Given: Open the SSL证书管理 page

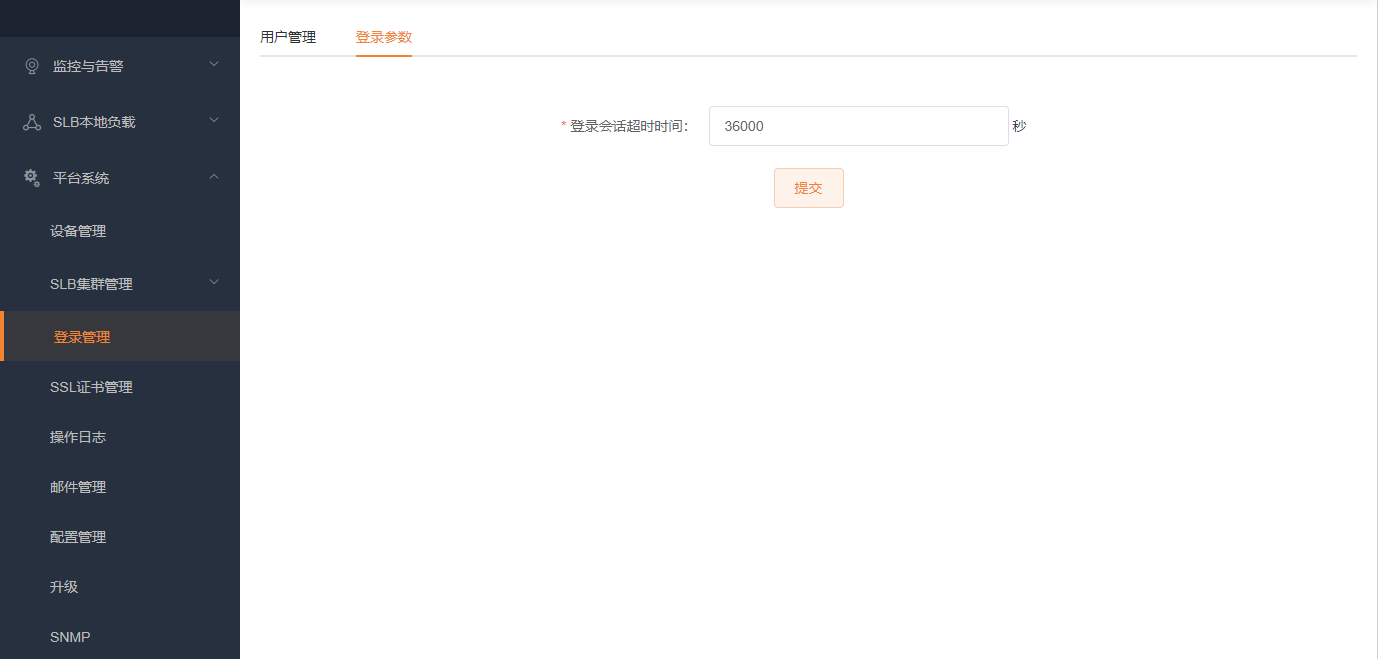Looking at the screenshot, I should coord(92,387).
